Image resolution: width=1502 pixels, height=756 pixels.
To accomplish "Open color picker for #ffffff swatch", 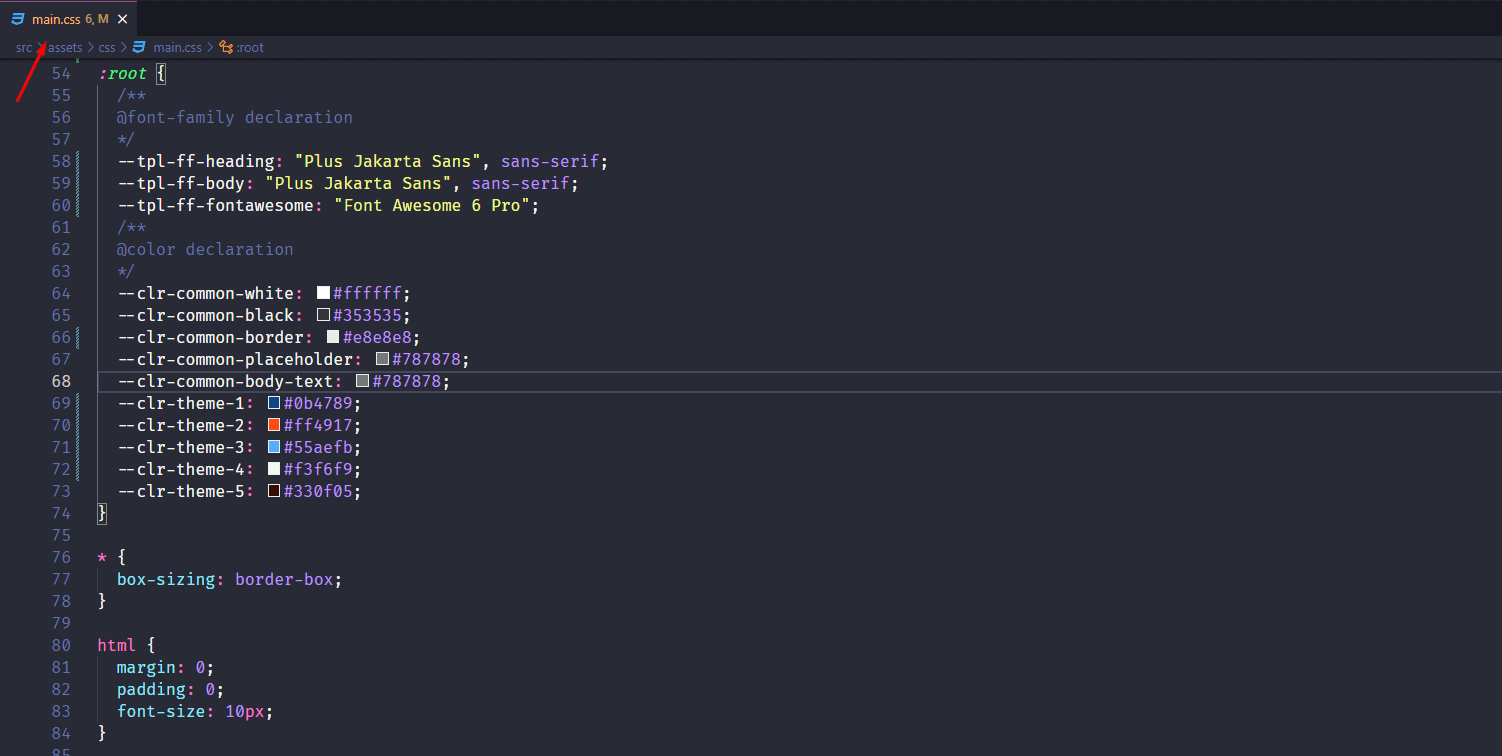I will tap(323, 293).
